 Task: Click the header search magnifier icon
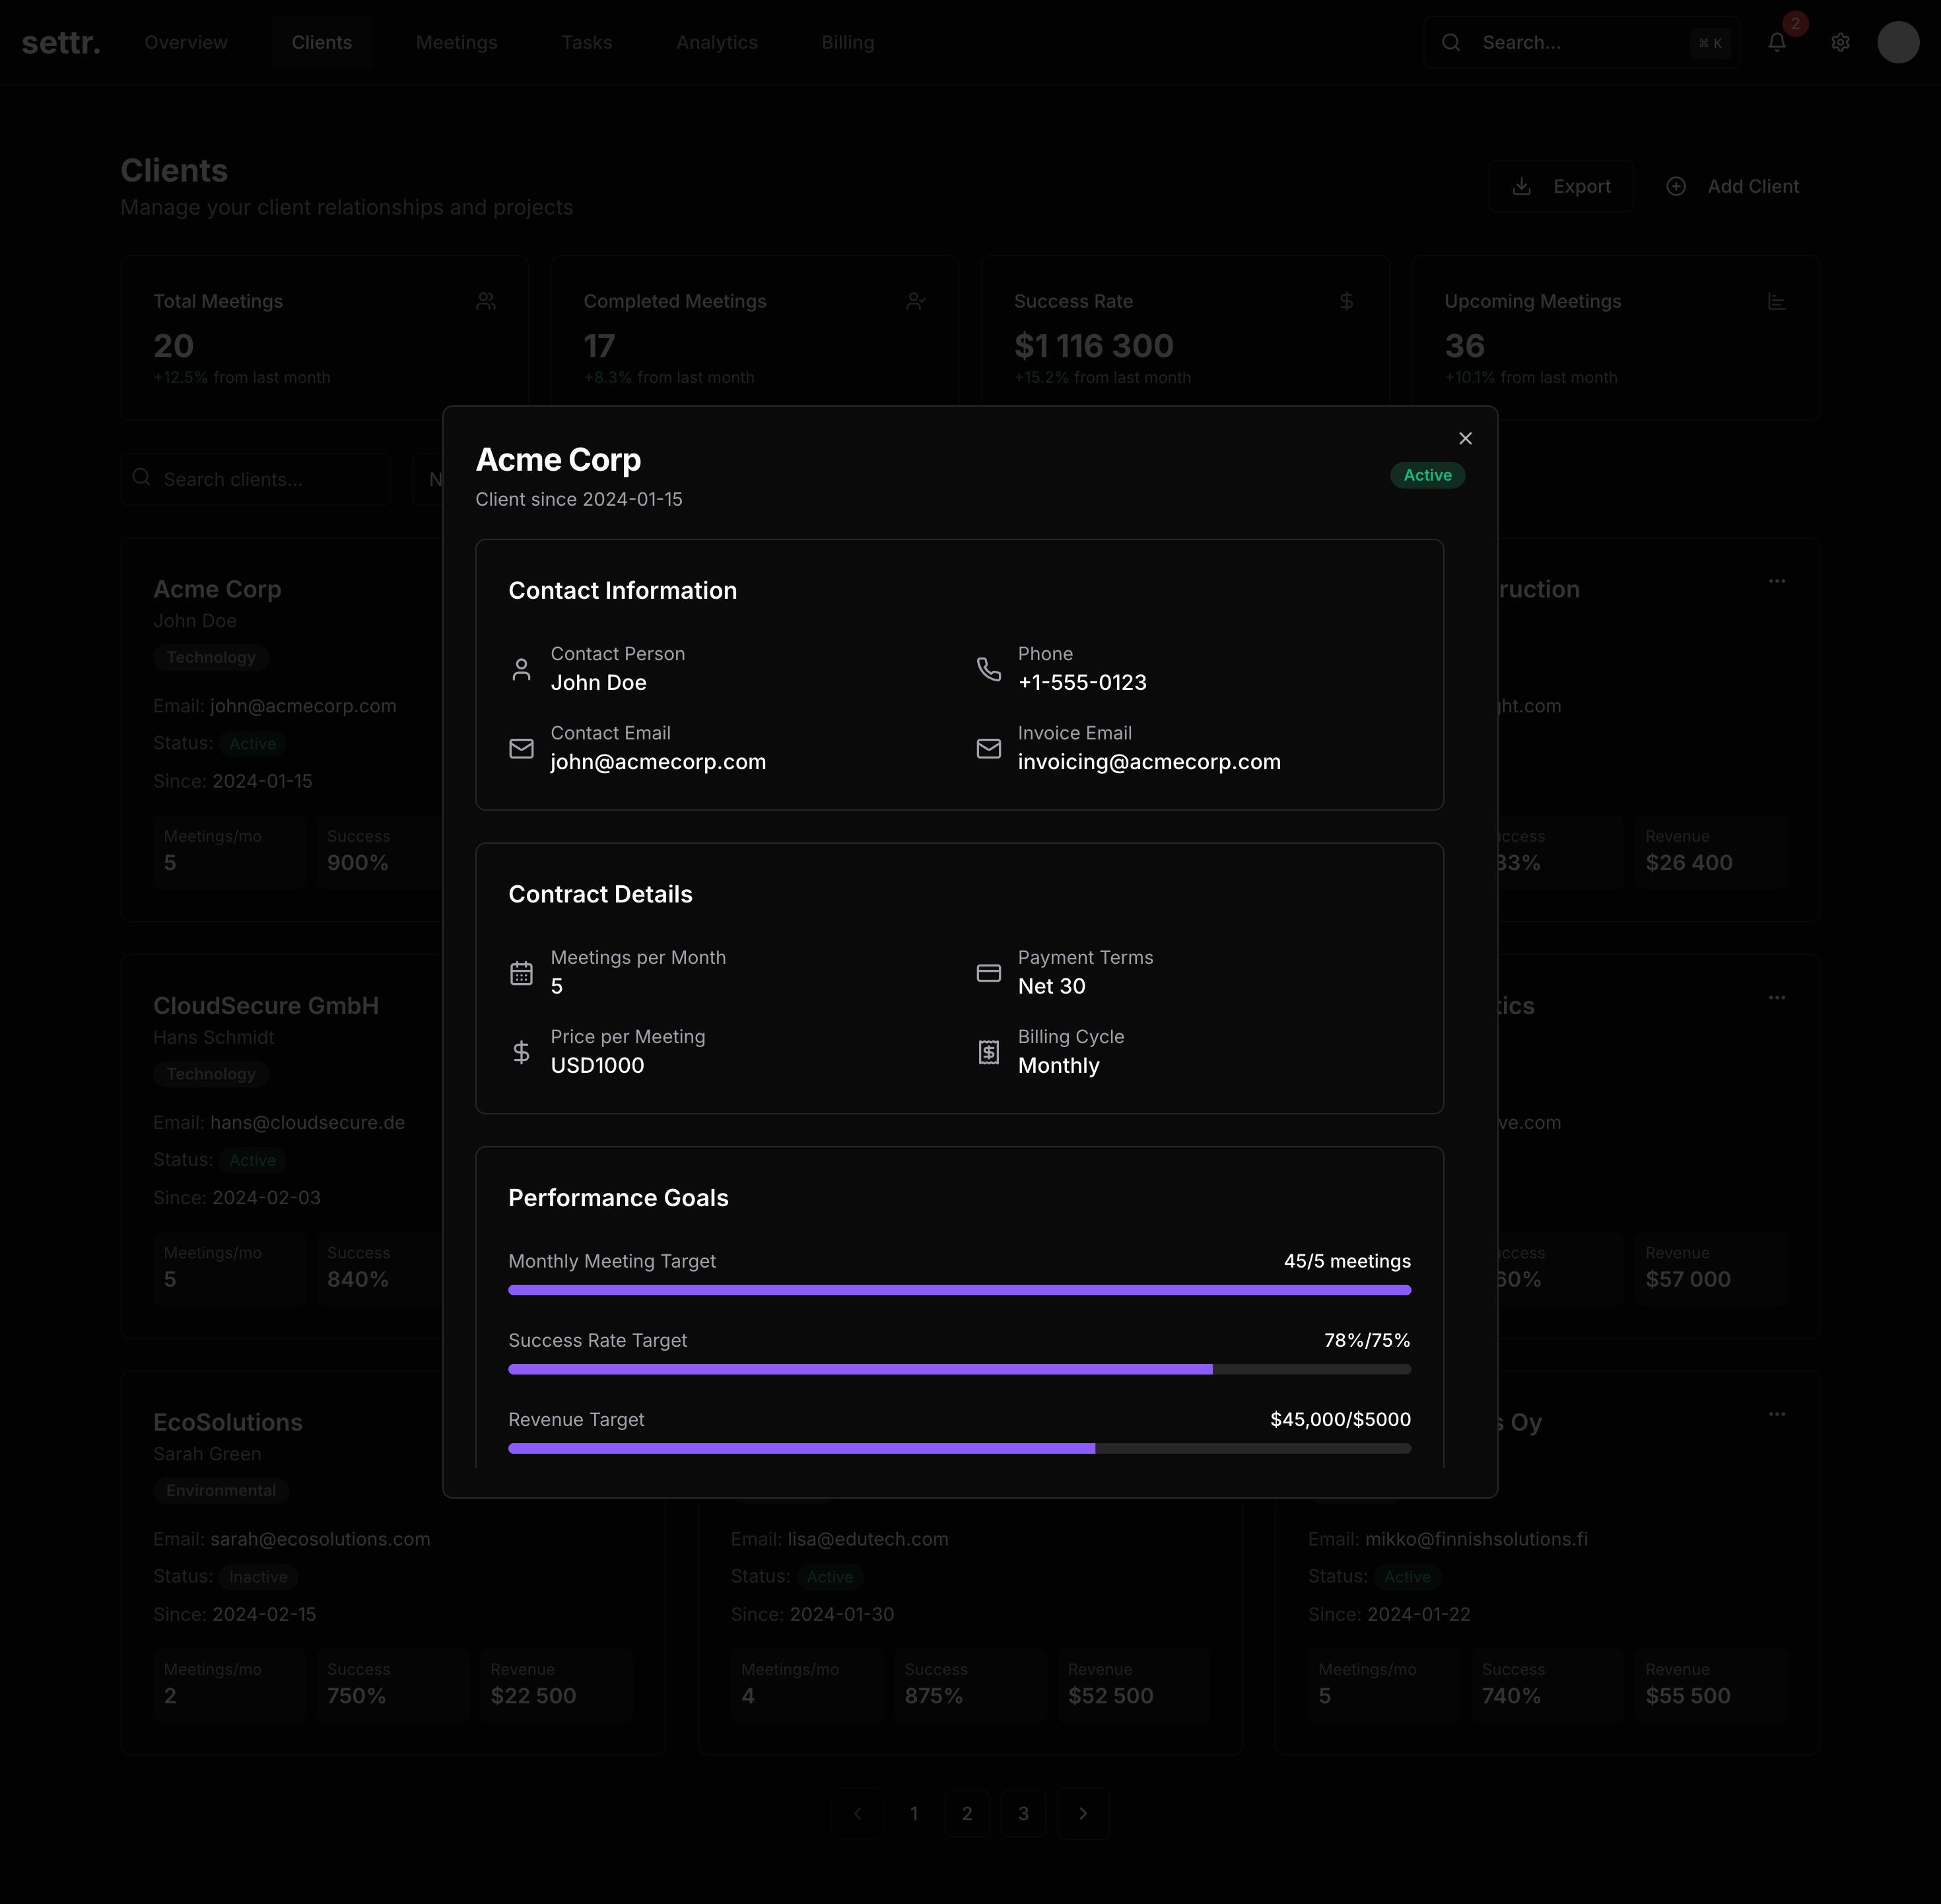coord(1451,42)
